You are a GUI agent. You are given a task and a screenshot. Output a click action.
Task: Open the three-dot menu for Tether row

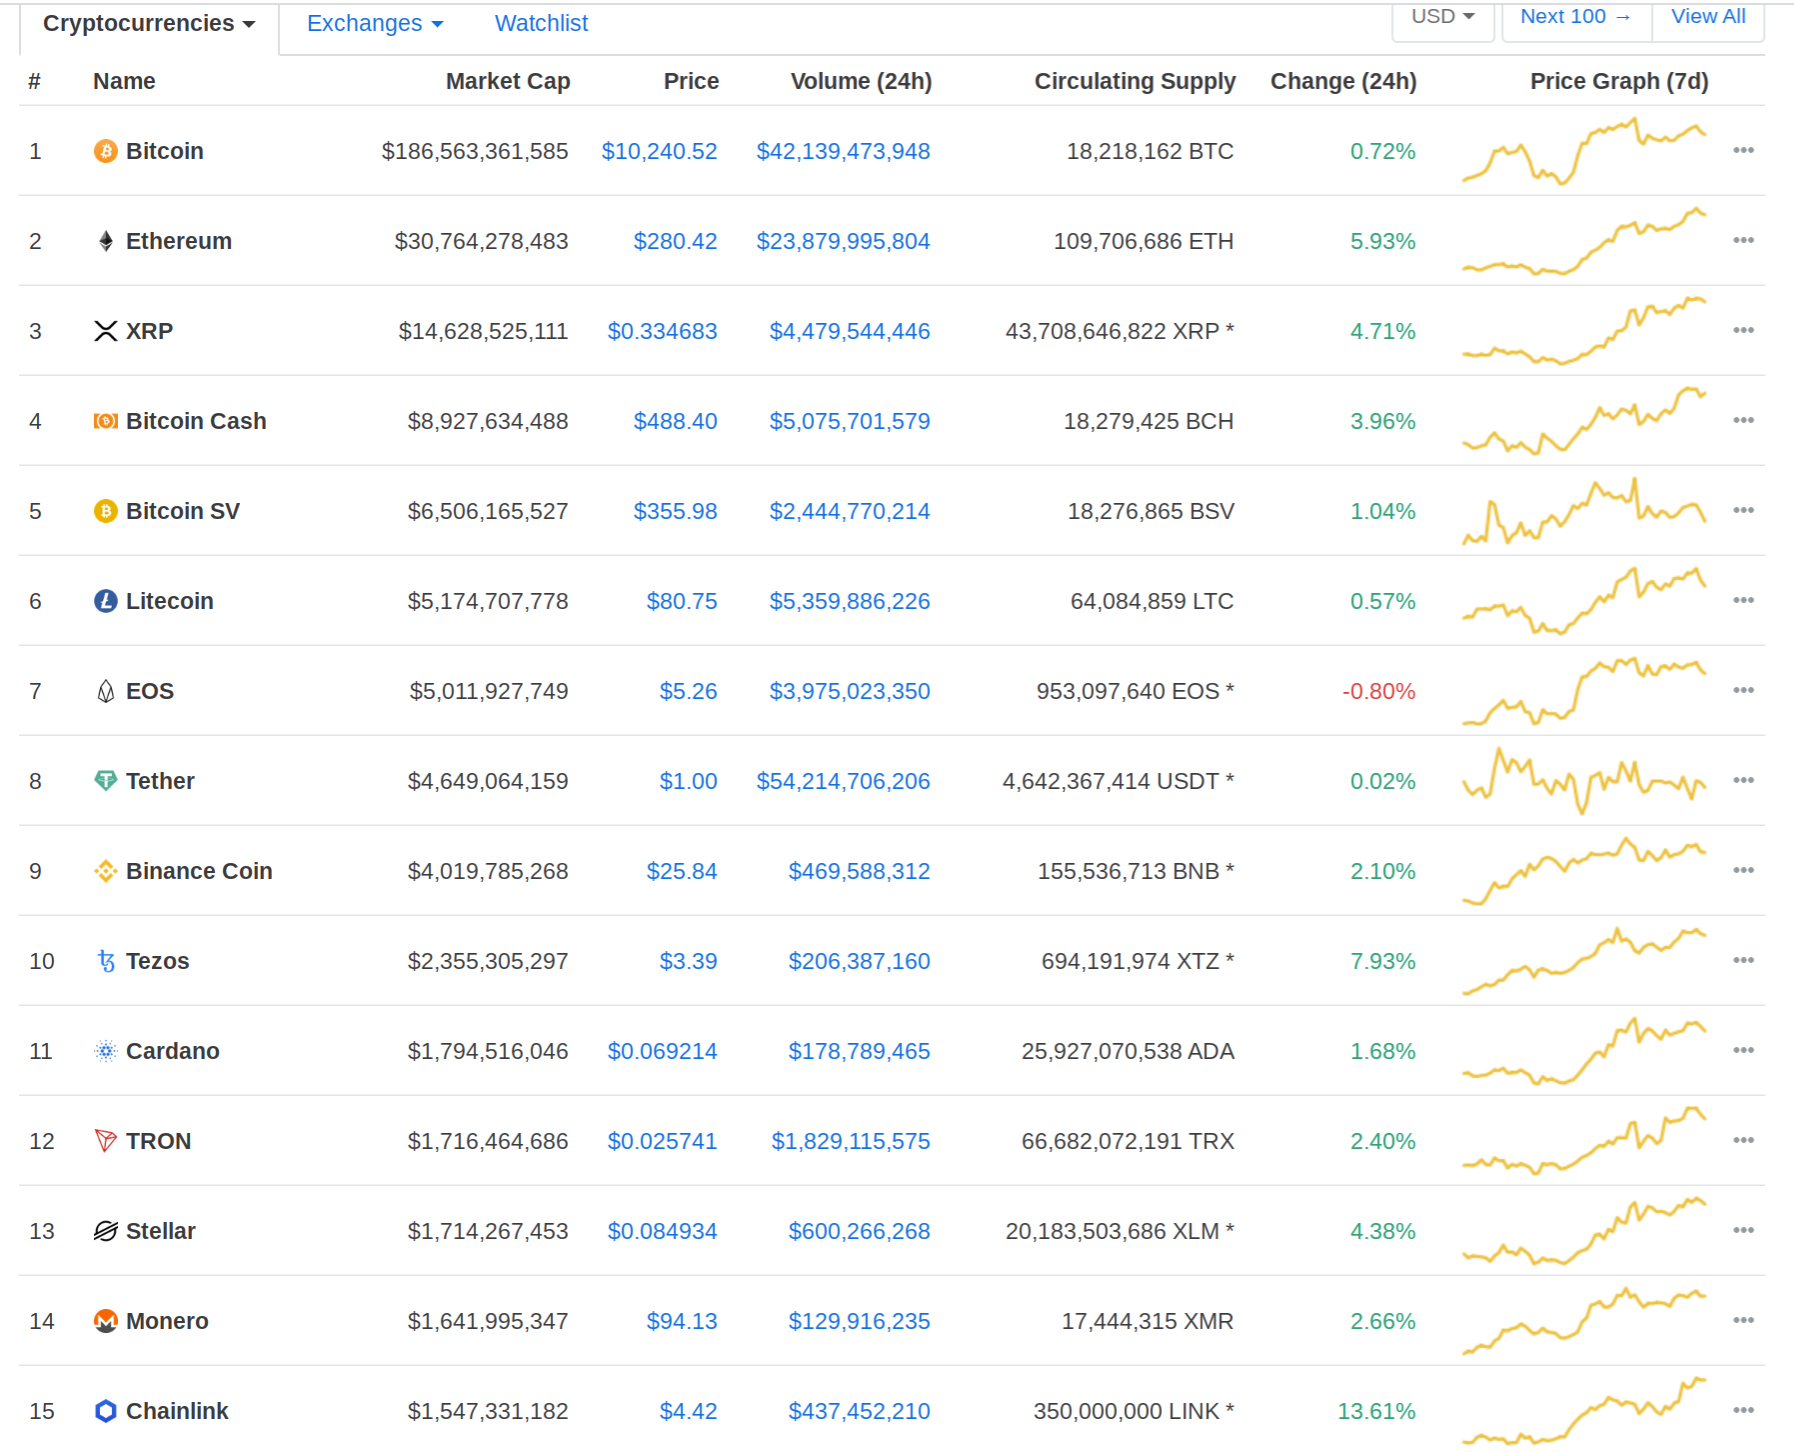(1744, 780)
